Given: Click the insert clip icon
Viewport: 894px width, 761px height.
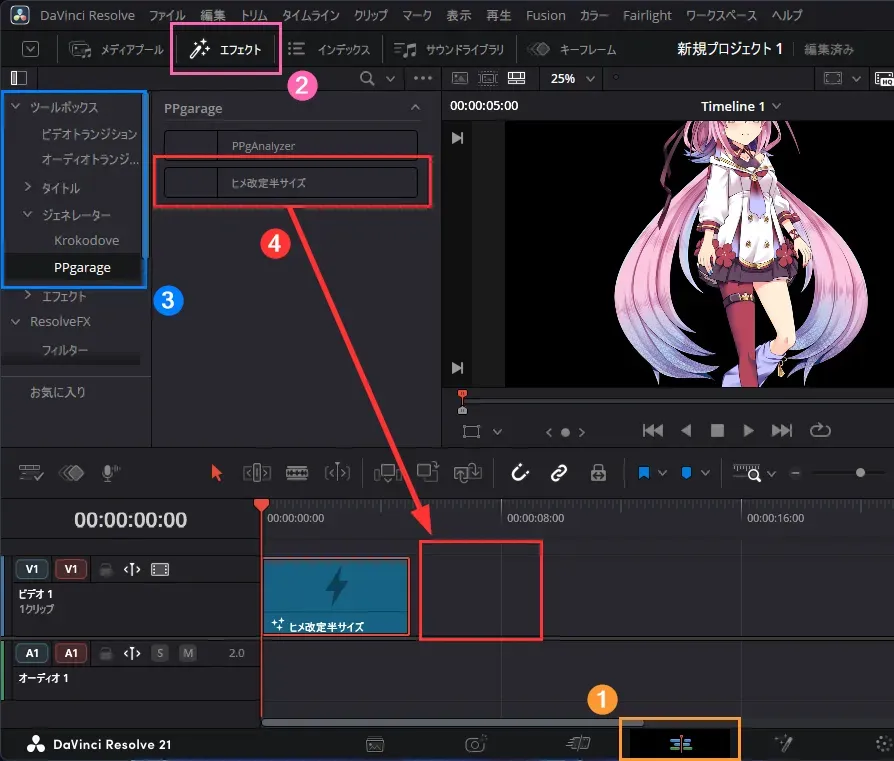Looking at the screenshot, I should pos(387,473).
